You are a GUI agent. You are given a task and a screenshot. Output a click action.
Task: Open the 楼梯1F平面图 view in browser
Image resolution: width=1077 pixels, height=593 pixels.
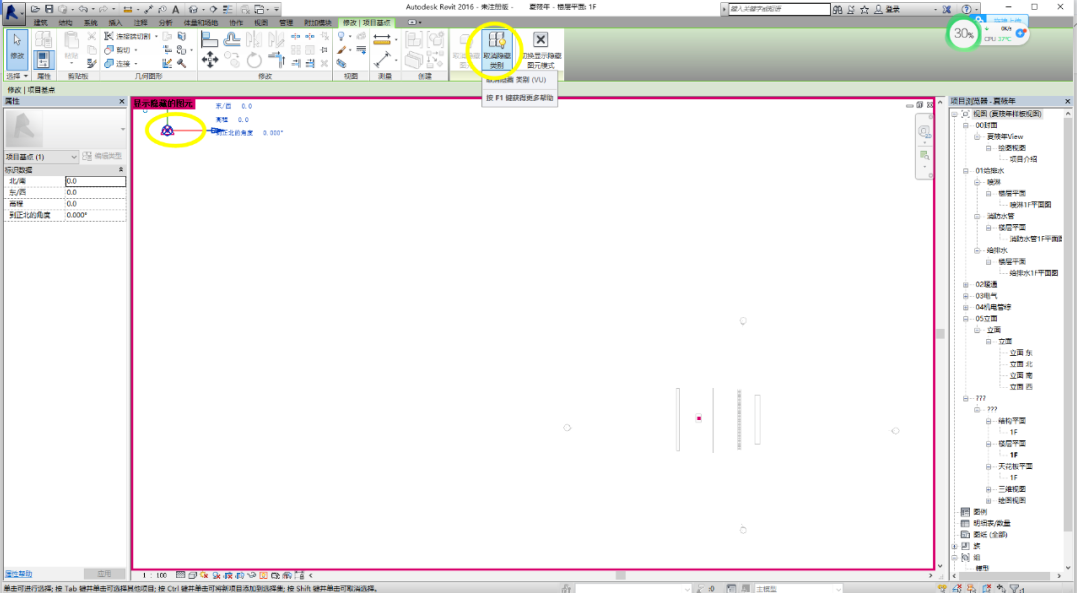1030,204
